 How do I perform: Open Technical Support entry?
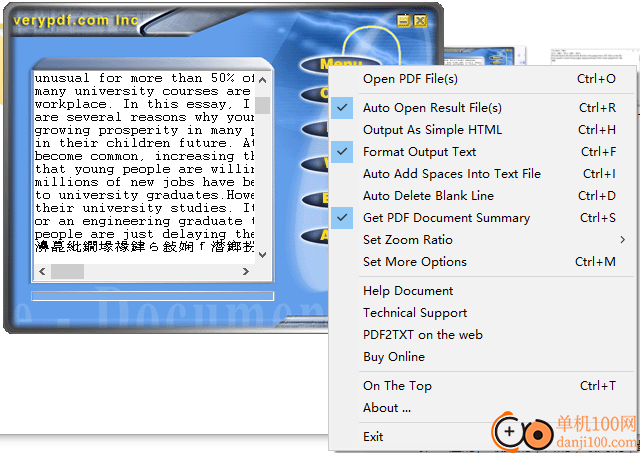[x=482, y=313]
